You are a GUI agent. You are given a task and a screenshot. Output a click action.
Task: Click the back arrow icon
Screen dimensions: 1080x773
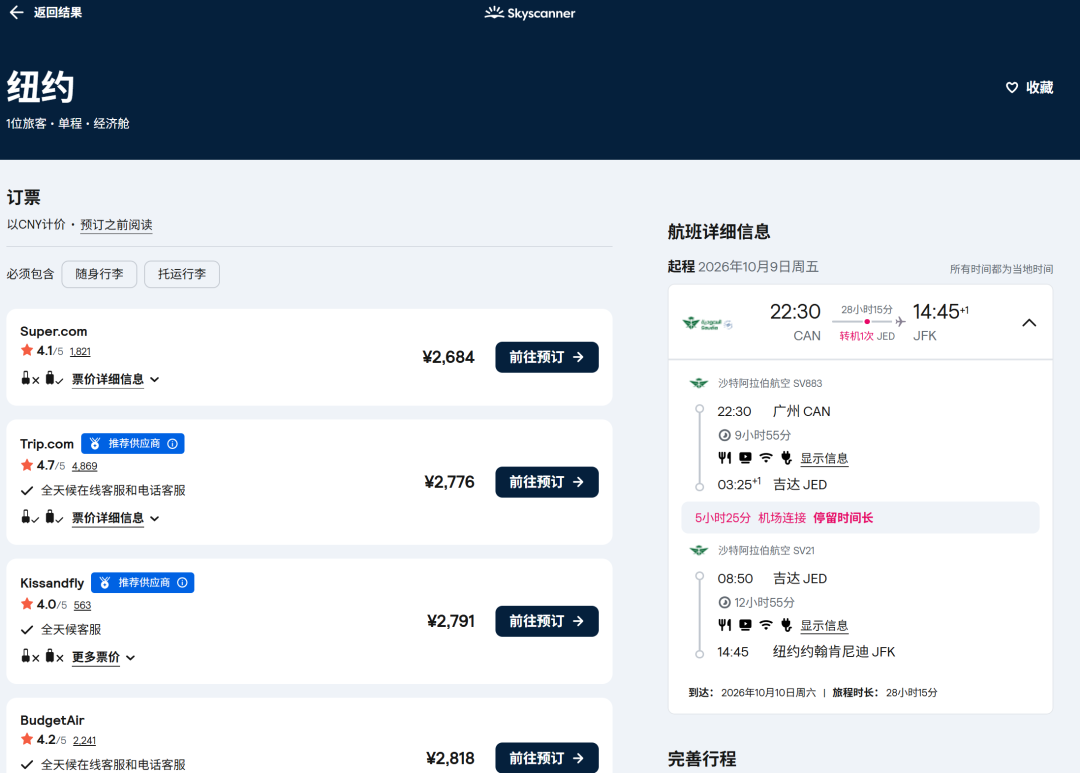17,12
